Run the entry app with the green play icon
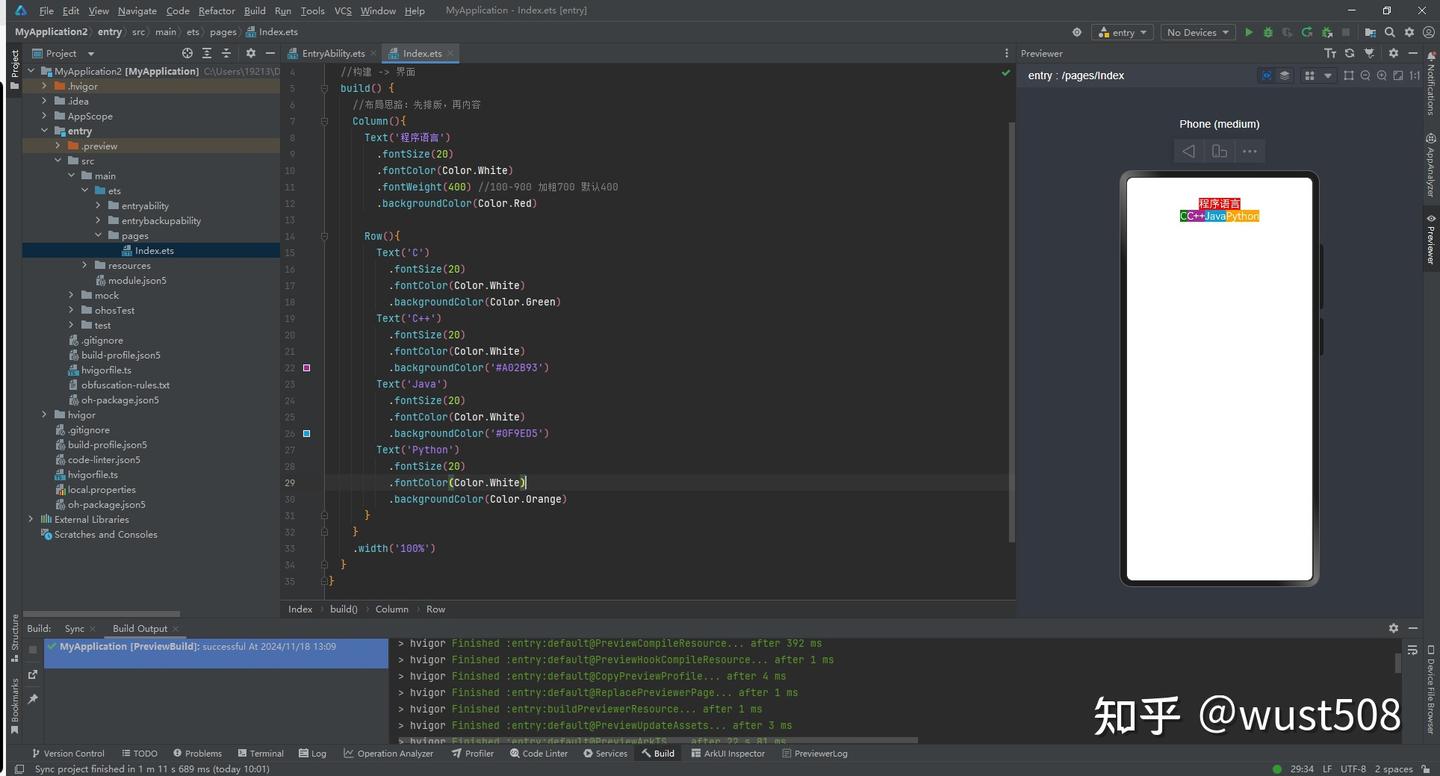The image size is (1440, 776). pos(1248,32)
